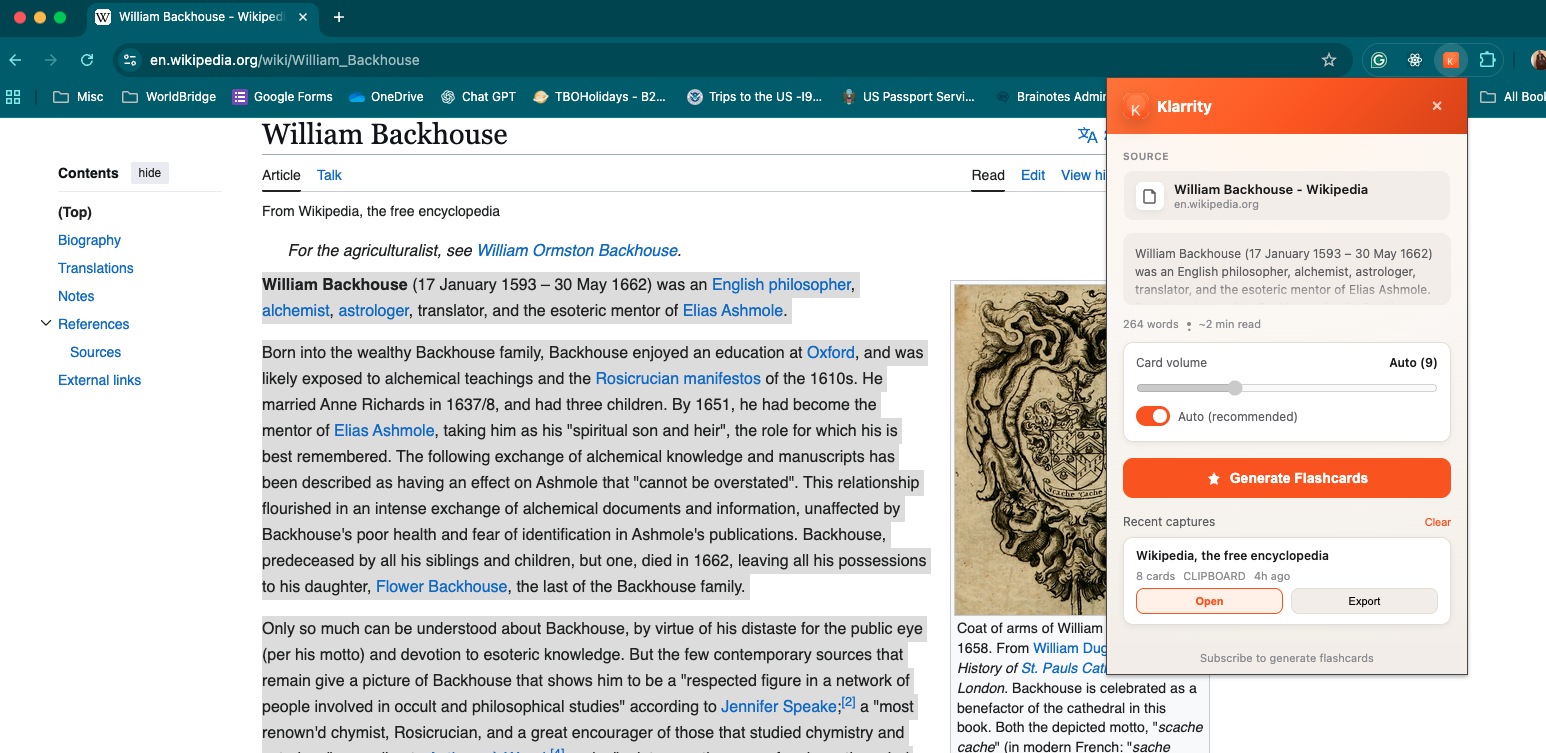This screenshot has width=1546, height=753.
Task: Switch to the Article tab
Action: click(x=281, y=175)
